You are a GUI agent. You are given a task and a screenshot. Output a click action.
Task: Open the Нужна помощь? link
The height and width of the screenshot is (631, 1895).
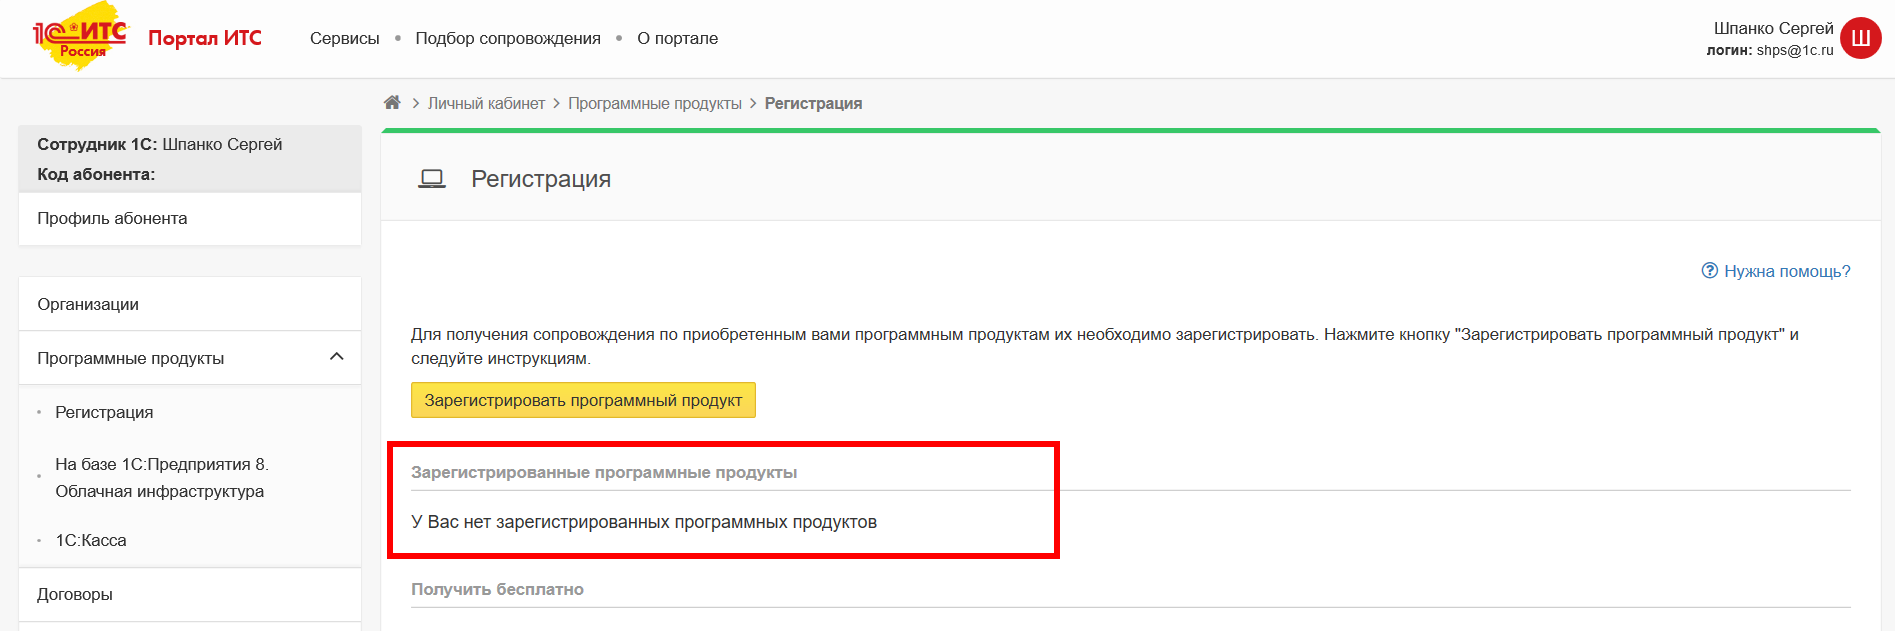[x=1786, y=271]
